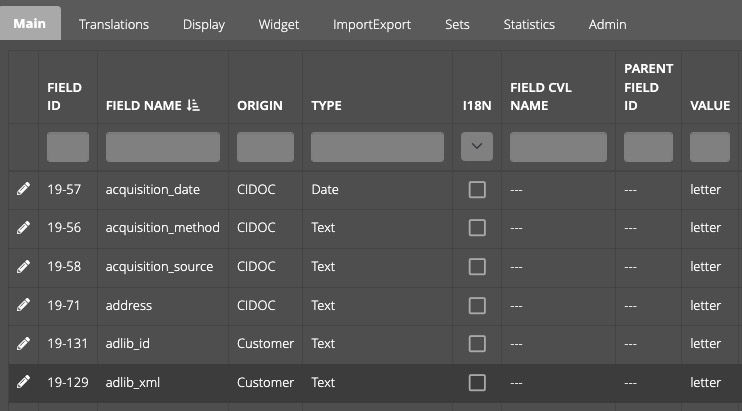This screenshot has width=742, height=411.
Task: Check the I18N box for adlib_xml
Action: click(477, 383)
